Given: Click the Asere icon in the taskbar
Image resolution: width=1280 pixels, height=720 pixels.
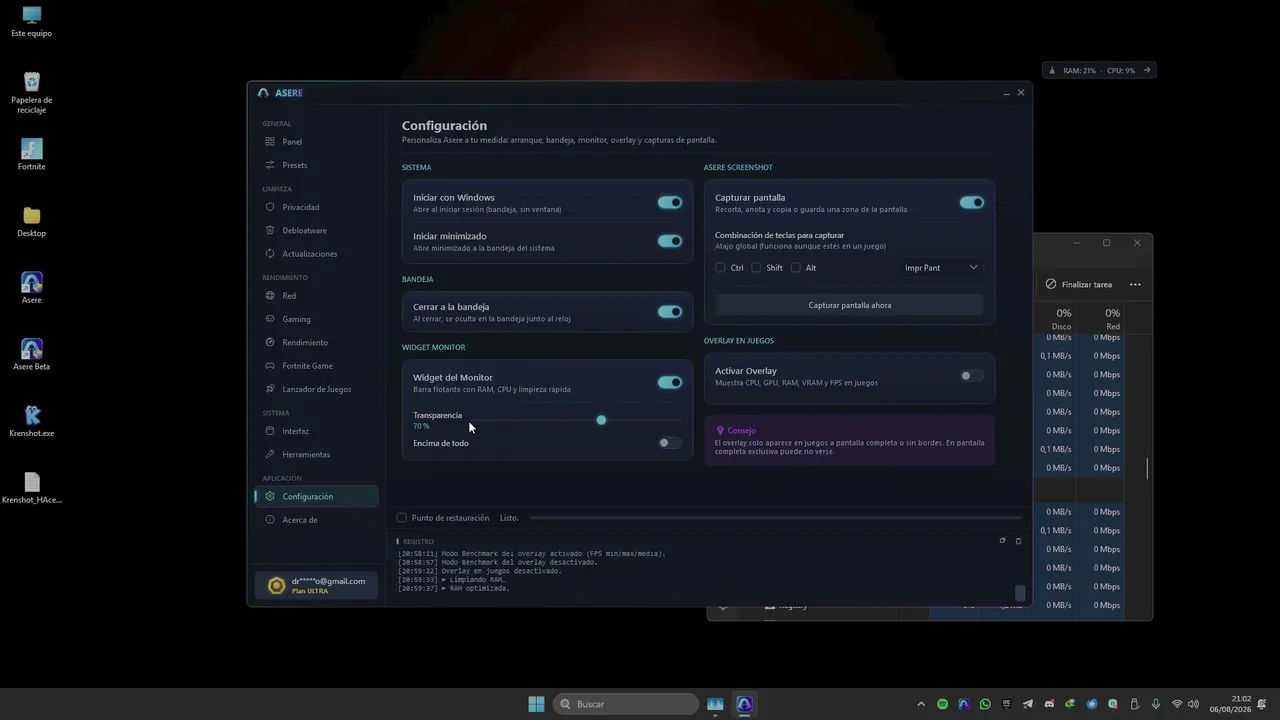Looking at the screenshot, I should tap(744, 704).
